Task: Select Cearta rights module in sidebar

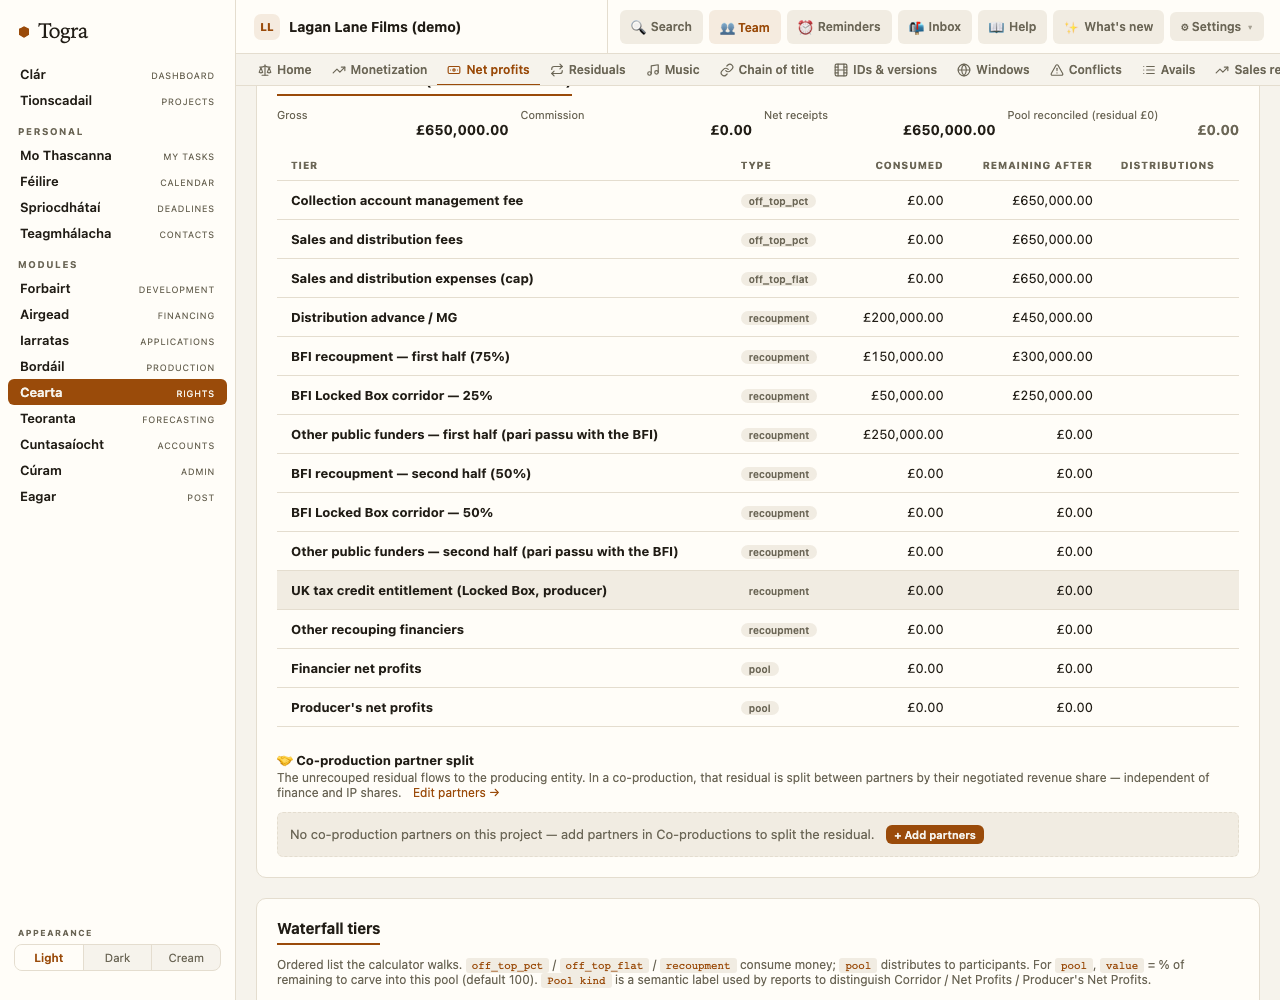Action: click(x=117, y=393)
